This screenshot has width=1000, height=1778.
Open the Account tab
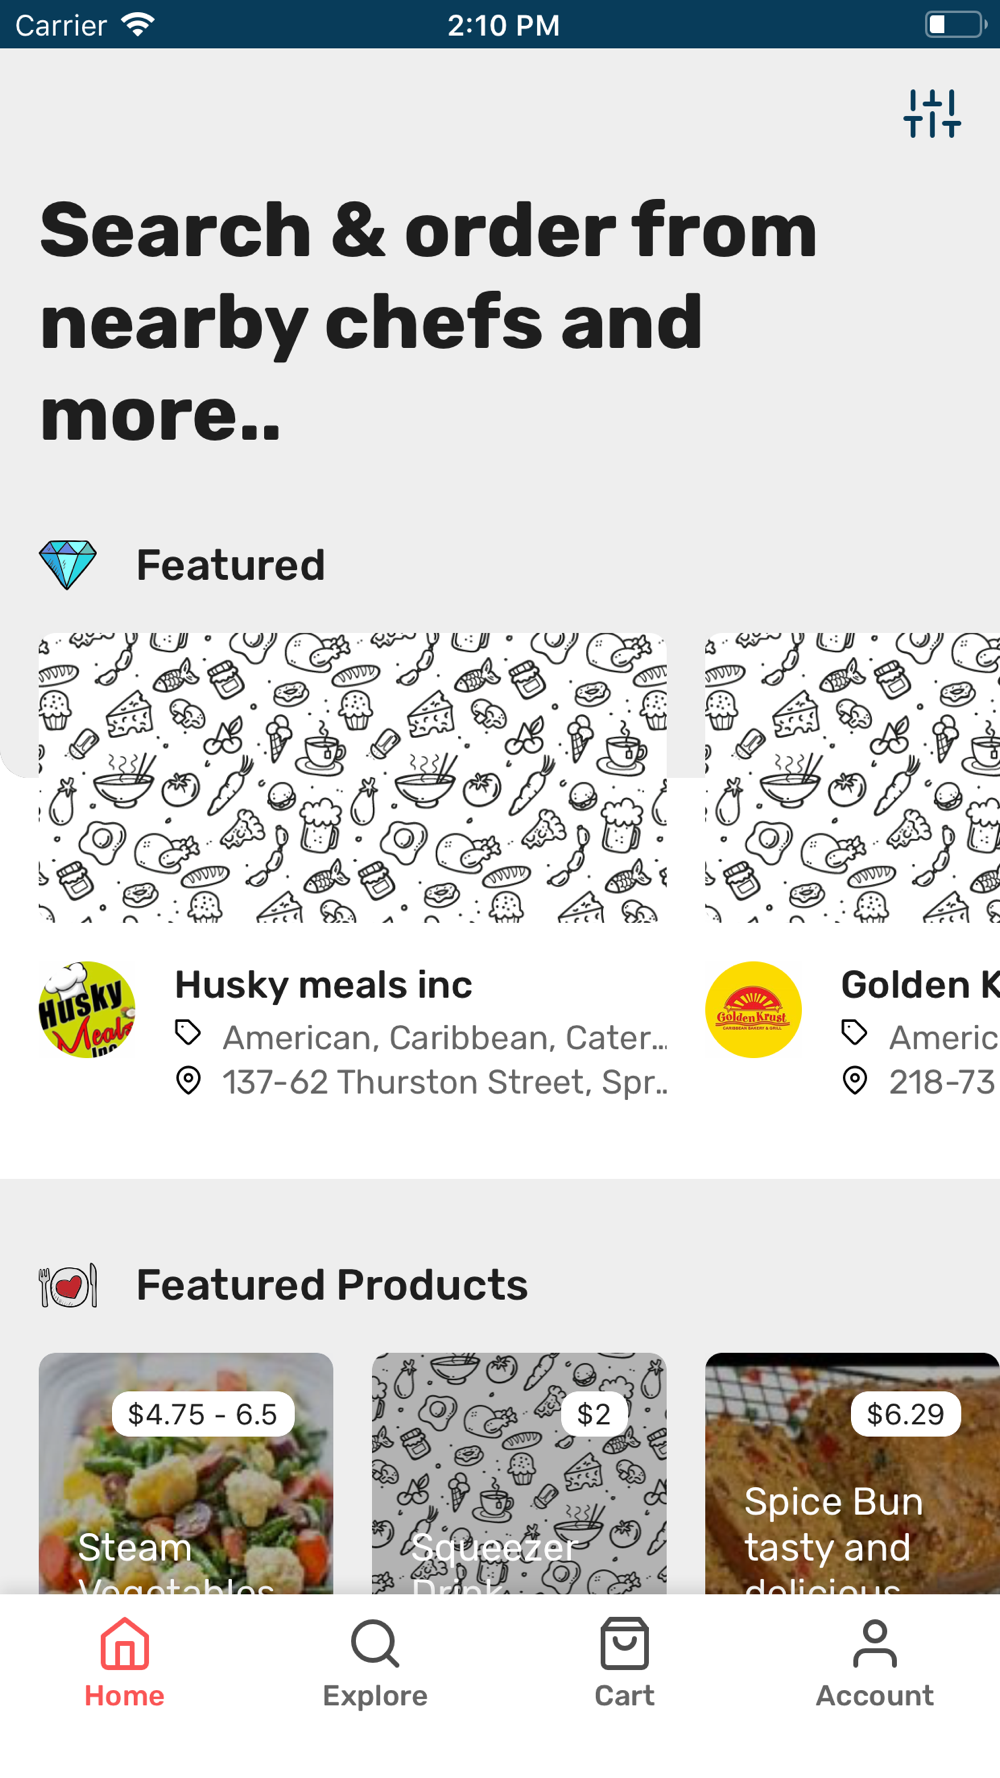pos(875,1664)
